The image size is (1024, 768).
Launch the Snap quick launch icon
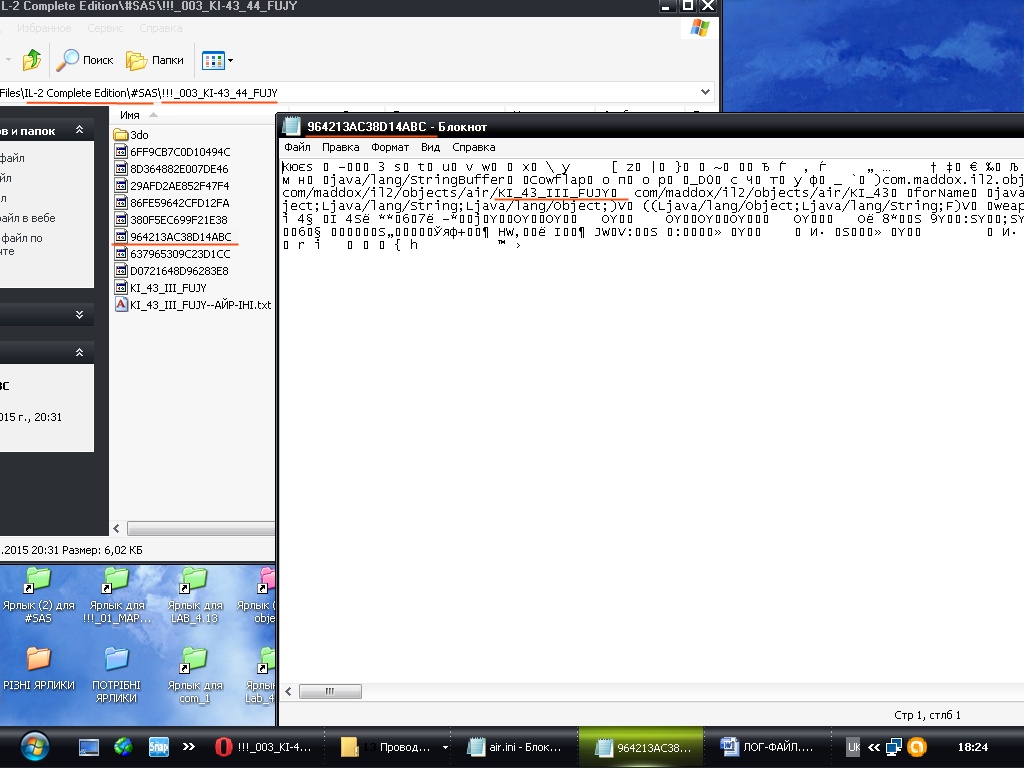(159, 746)
